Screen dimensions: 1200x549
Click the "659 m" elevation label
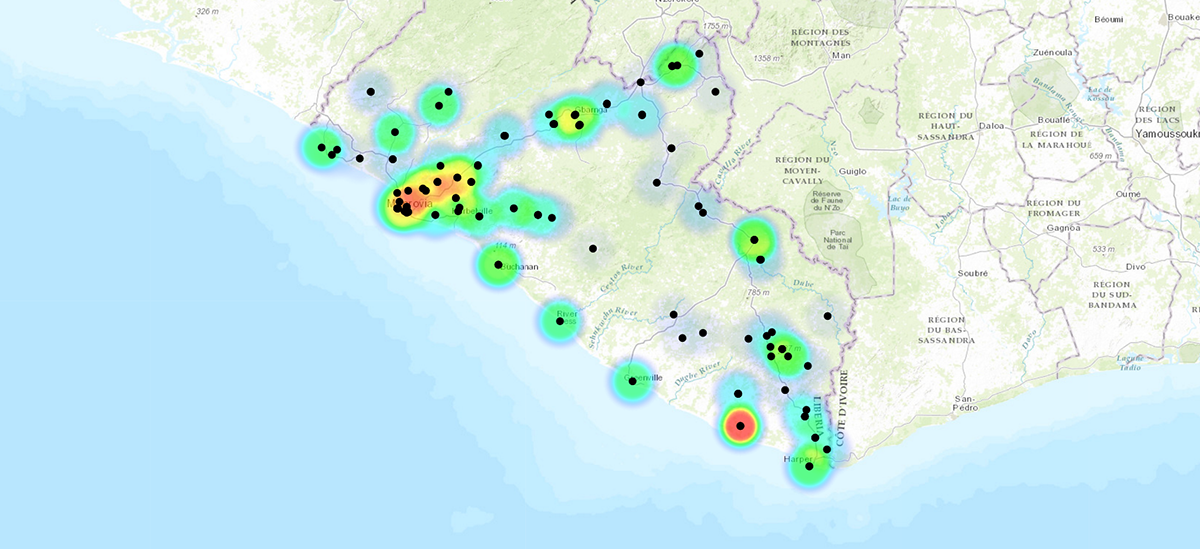coord(1101,156)
